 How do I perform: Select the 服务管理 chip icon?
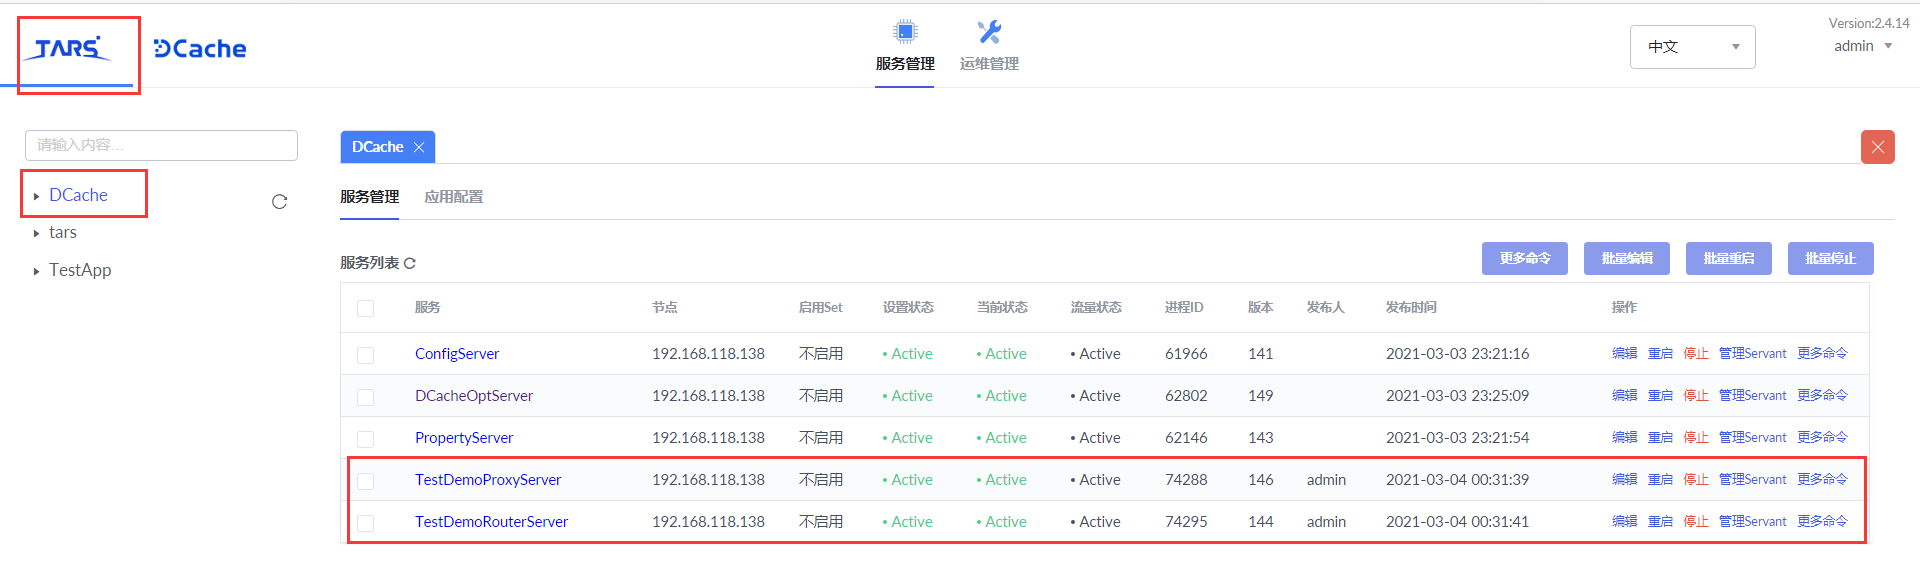905,32
